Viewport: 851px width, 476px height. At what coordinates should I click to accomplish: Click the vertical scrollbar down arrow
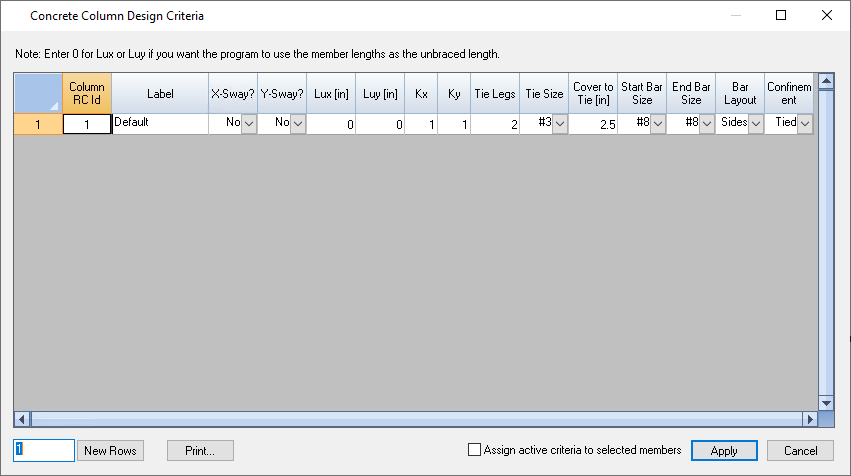826,403
